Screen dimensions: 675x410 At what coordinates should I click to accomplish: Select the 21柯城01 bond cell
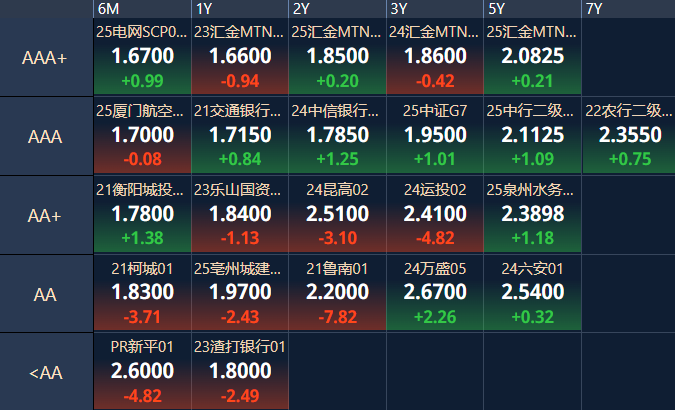(142, 293)
